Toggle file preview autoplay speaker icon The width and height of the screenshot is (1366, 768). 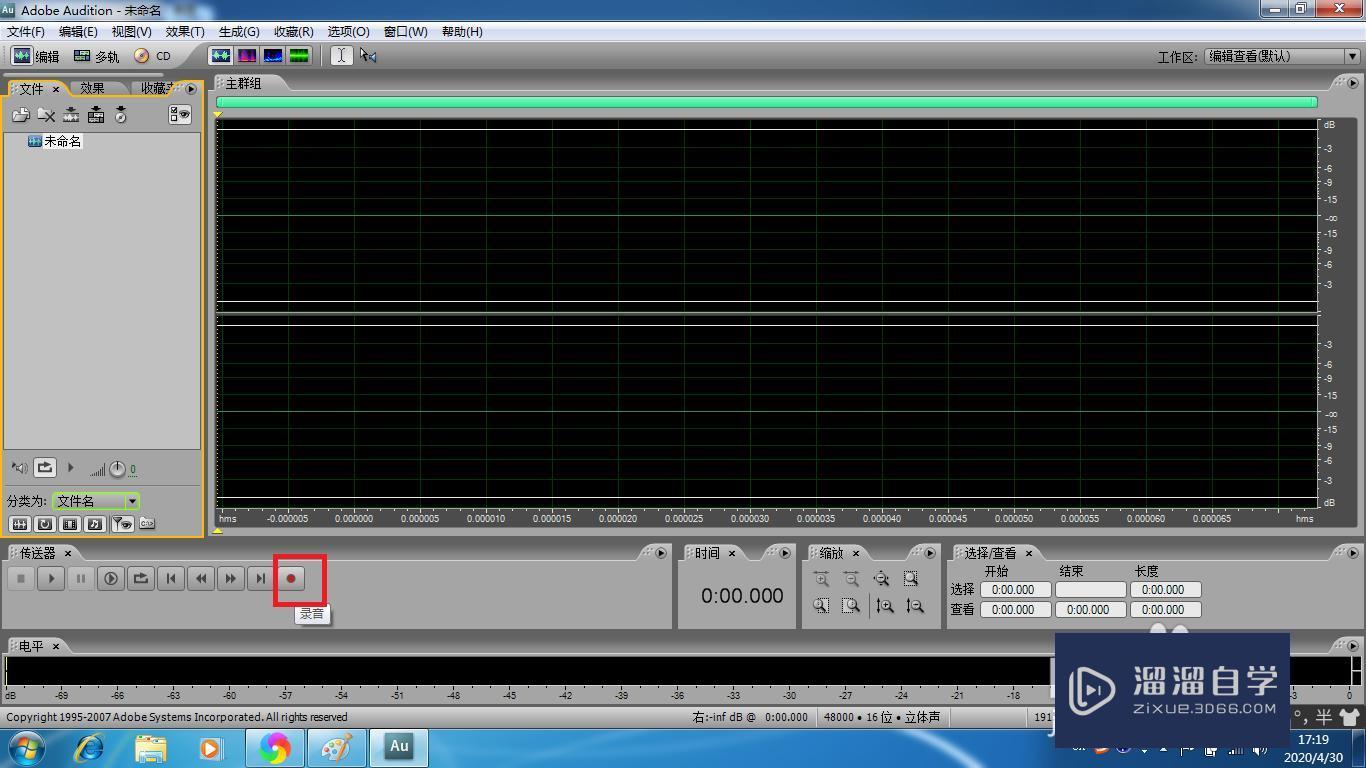[19, 467]
